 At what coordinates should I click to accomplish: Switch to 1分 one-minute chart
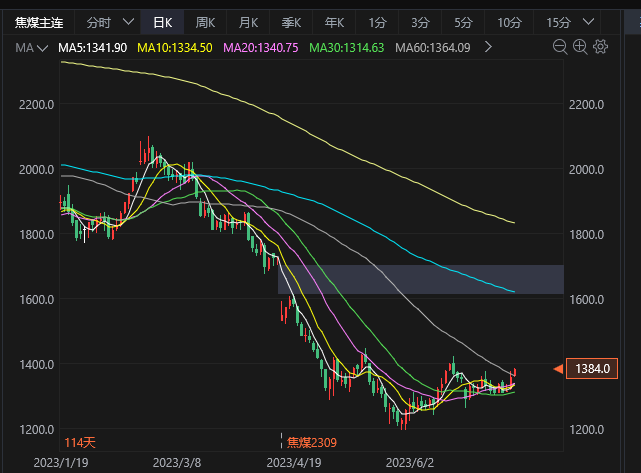click(x=377, y=22)
